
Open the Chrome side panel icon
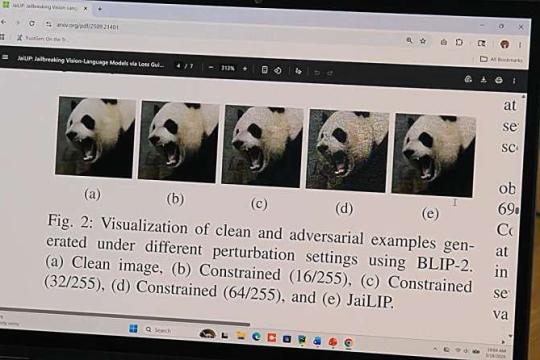(482, 43)
